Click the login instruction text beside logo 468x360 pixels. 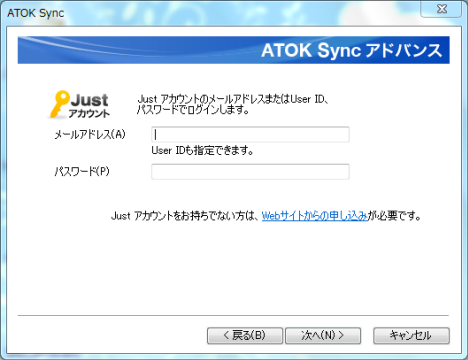coord(233,104)
